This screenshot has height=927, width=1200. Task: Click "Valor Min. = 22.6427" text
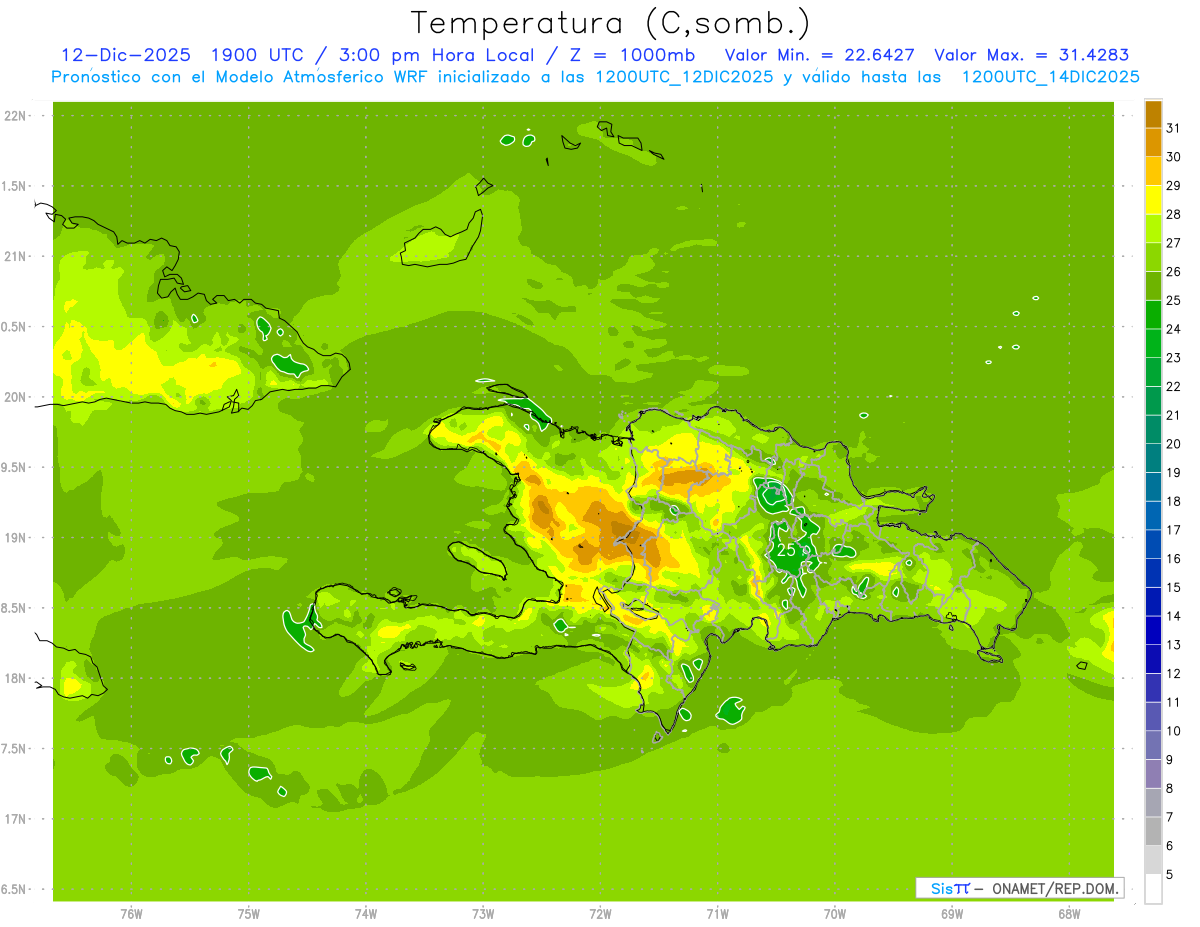click(819, 55)
